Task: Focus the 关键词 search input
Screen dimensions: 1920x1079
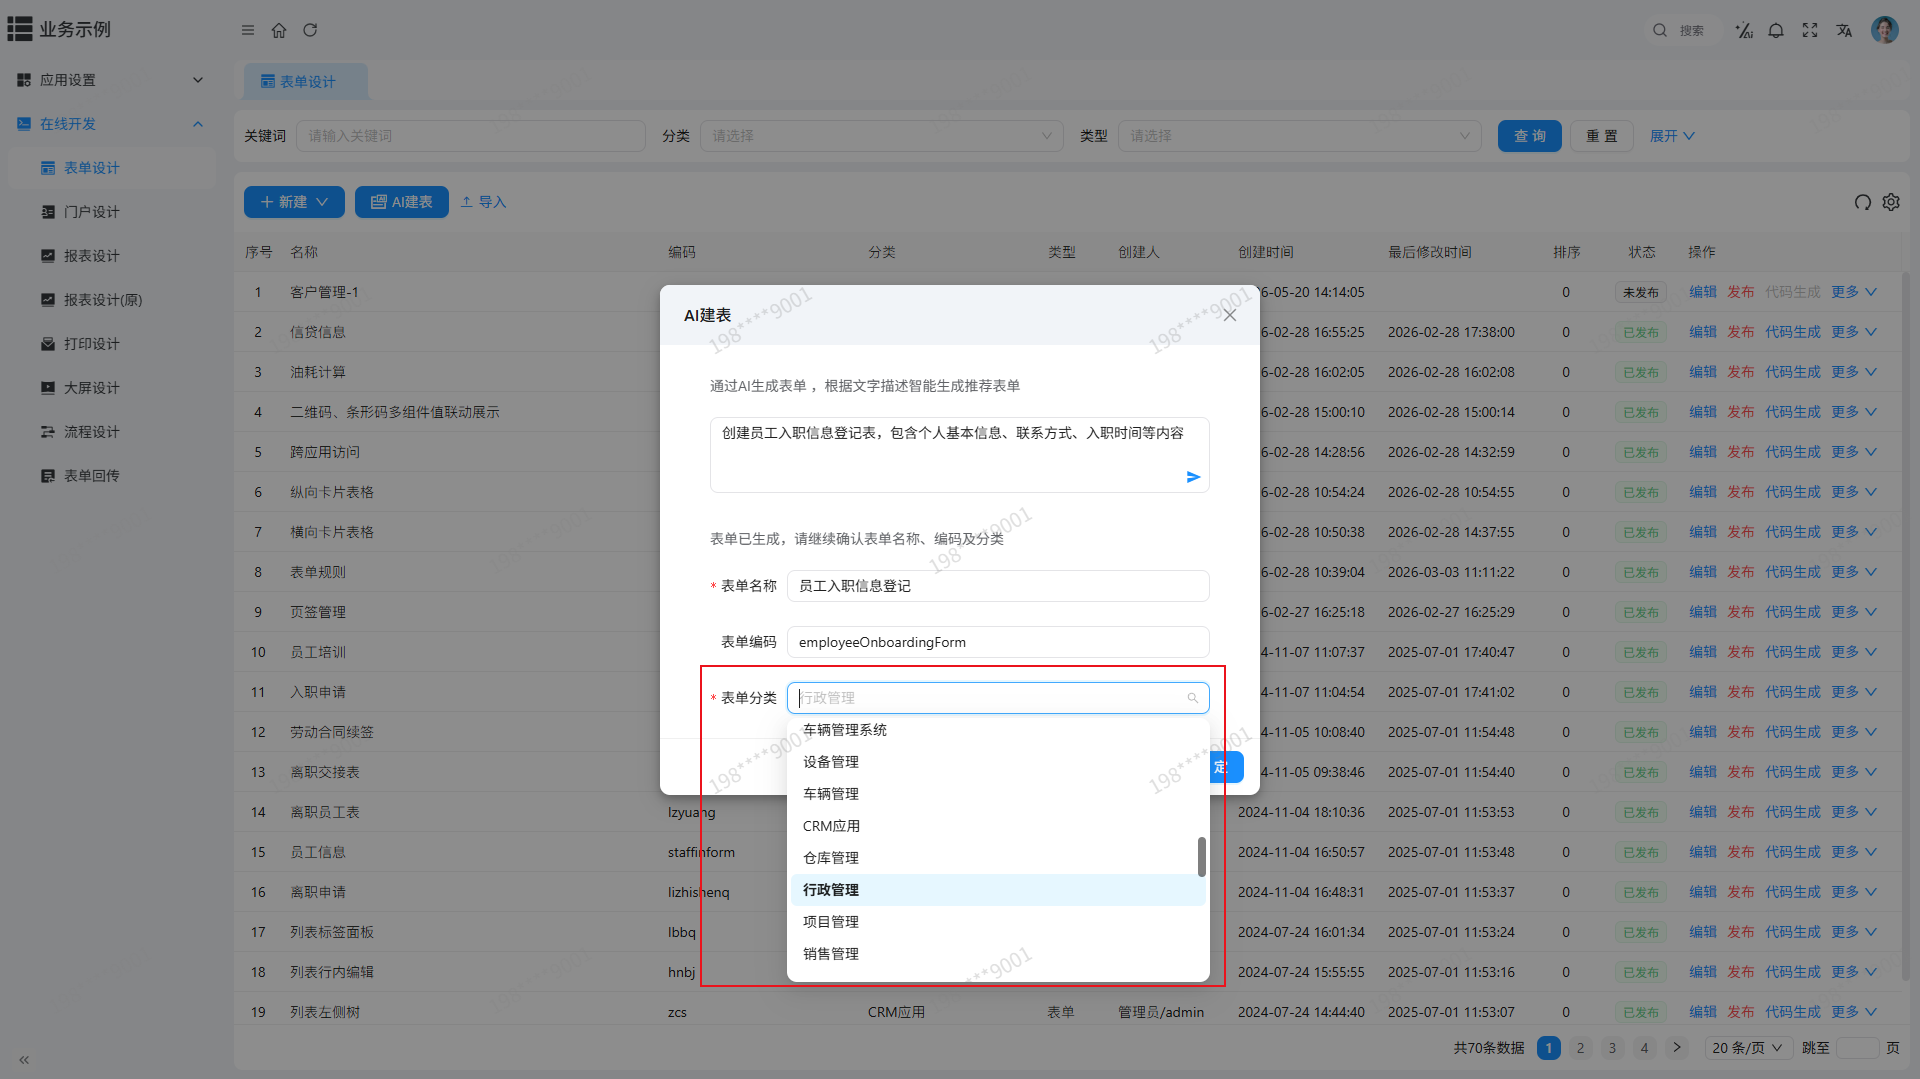Action: coord(471,136)
